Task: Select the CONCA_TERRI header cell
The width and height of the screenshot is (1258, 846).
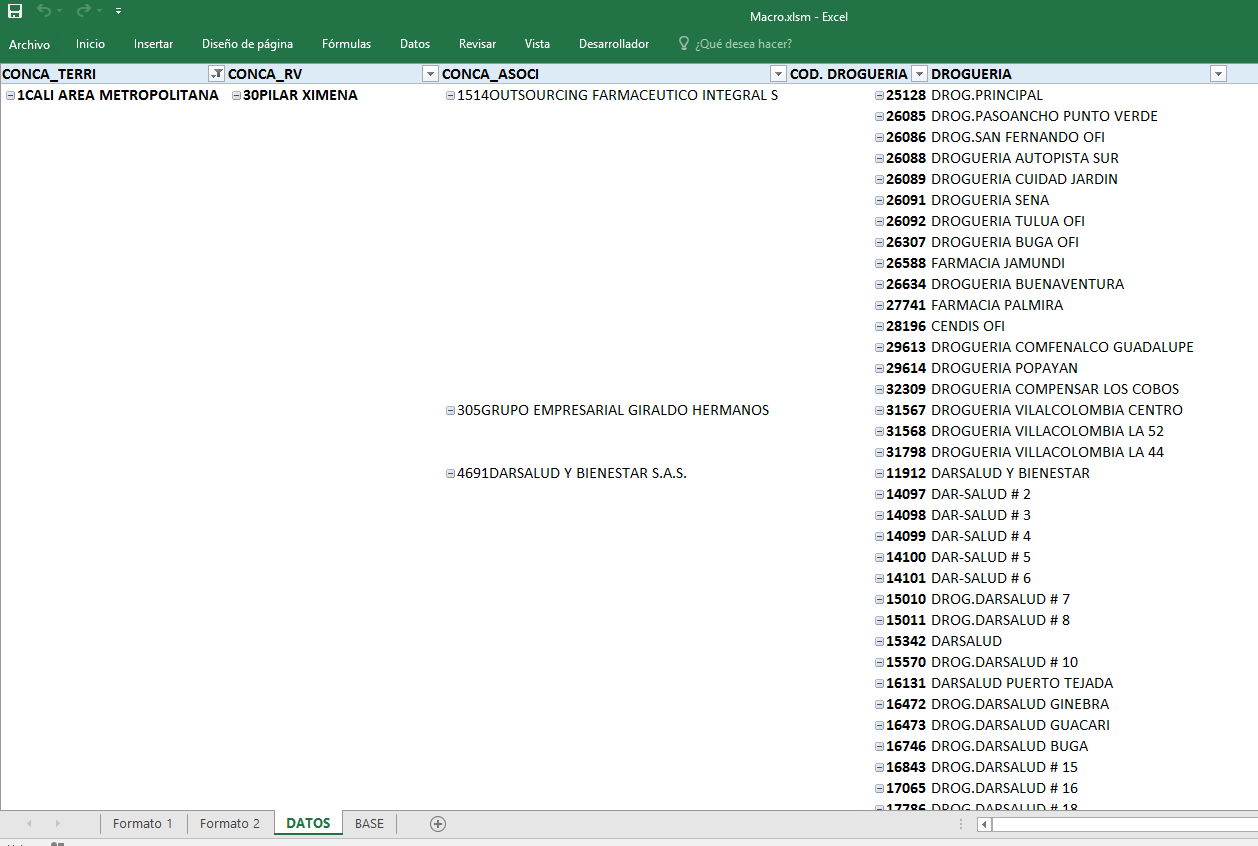Action: click(x=113, y=74)
